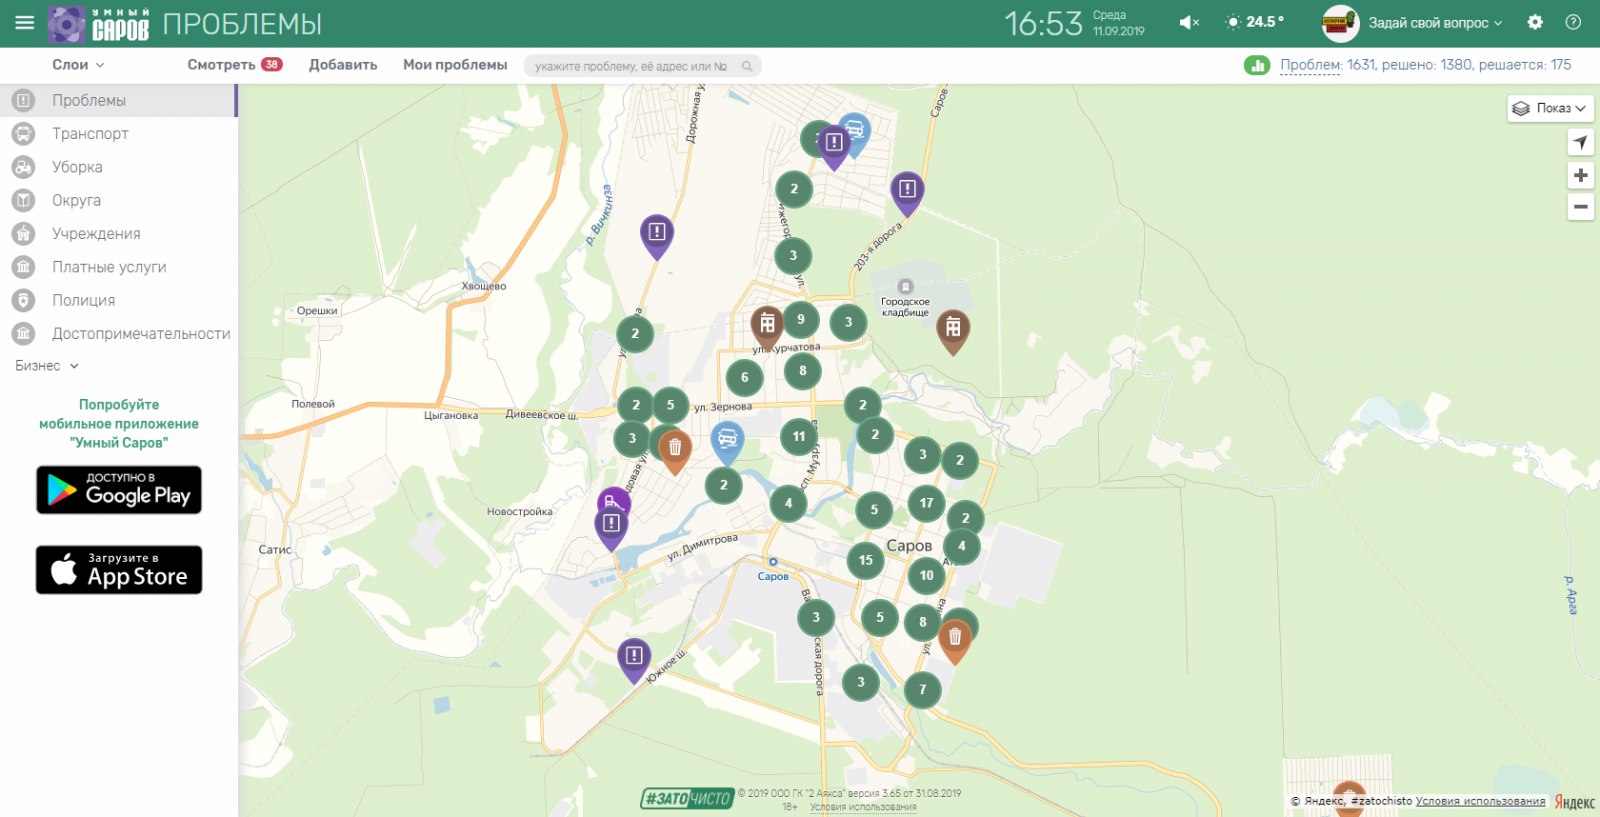The width and height of the screenshot is (1600, 817).
Task: Open the hamburger main menu
Action: click(25, 23)
